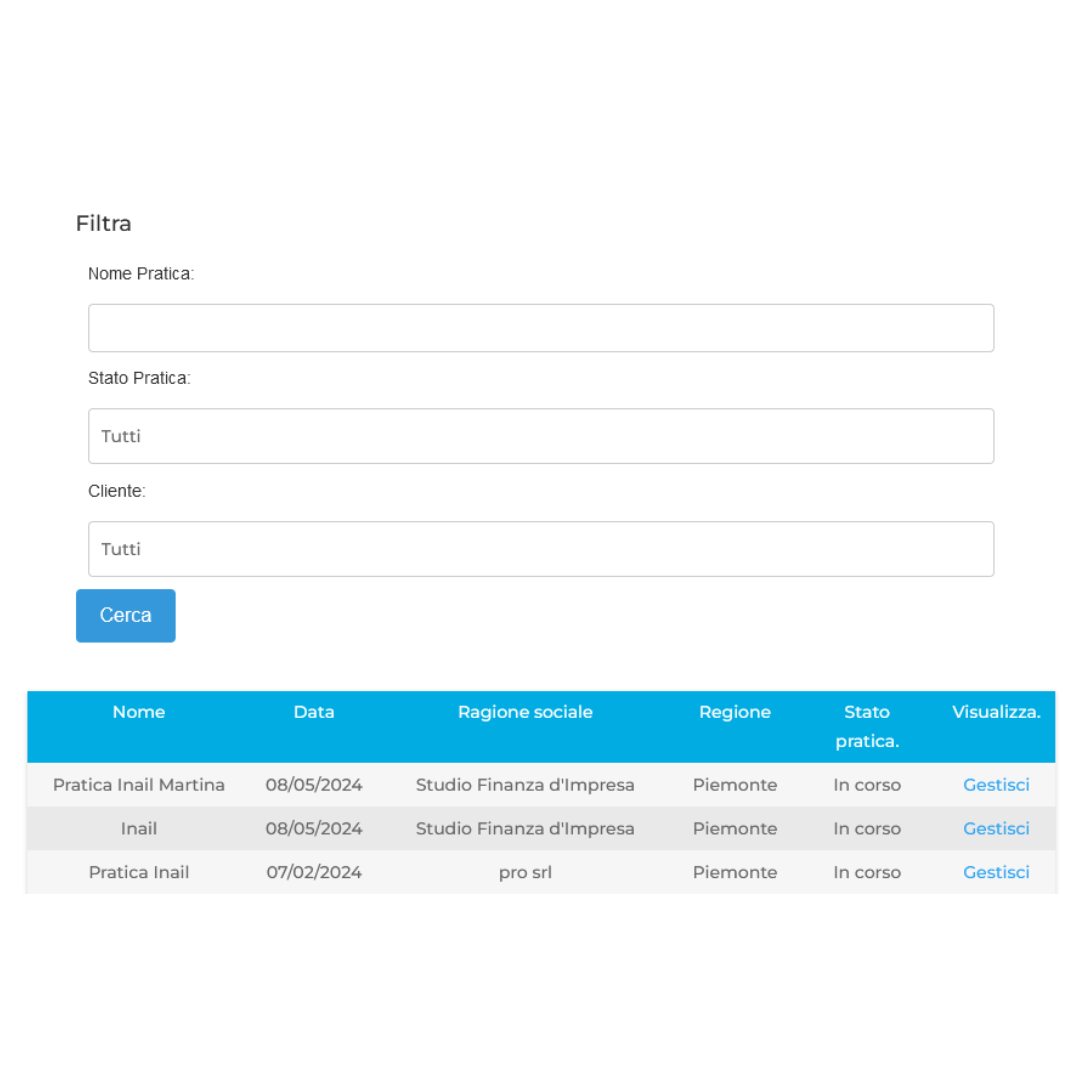Click the Nome Pratica text field
Screen dimensions: 1080x1080
point(541,328)
